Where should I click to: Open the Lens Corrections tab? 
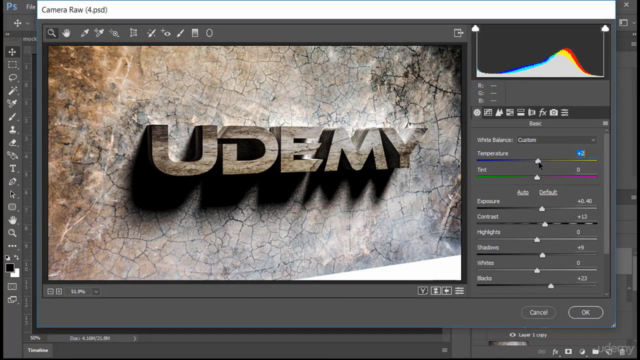coord(531,113)
